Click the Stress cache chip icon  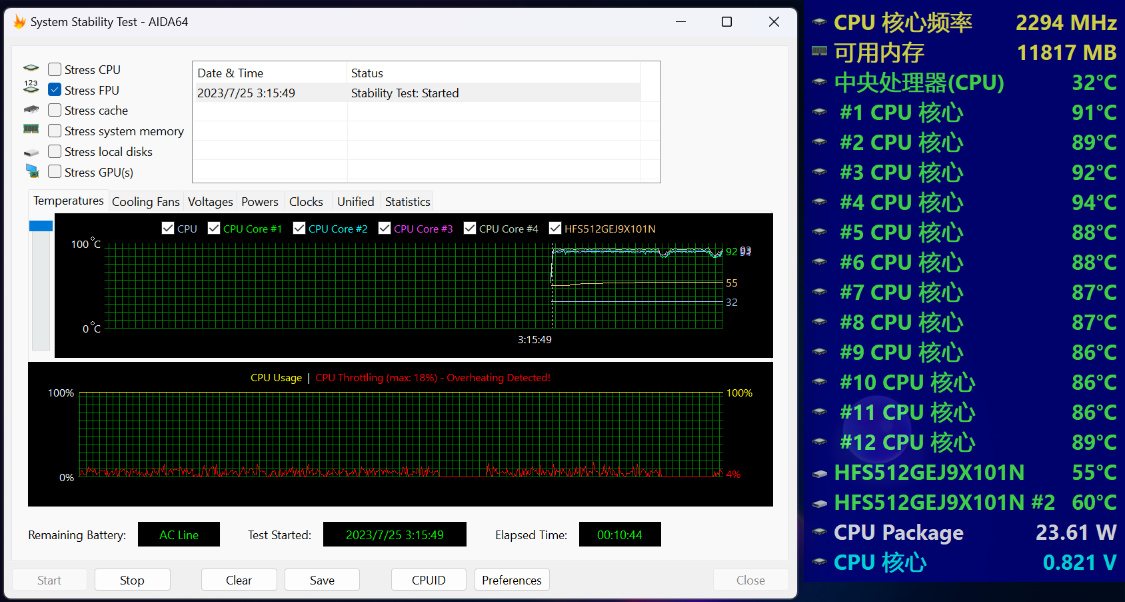(x=31, y=110)
